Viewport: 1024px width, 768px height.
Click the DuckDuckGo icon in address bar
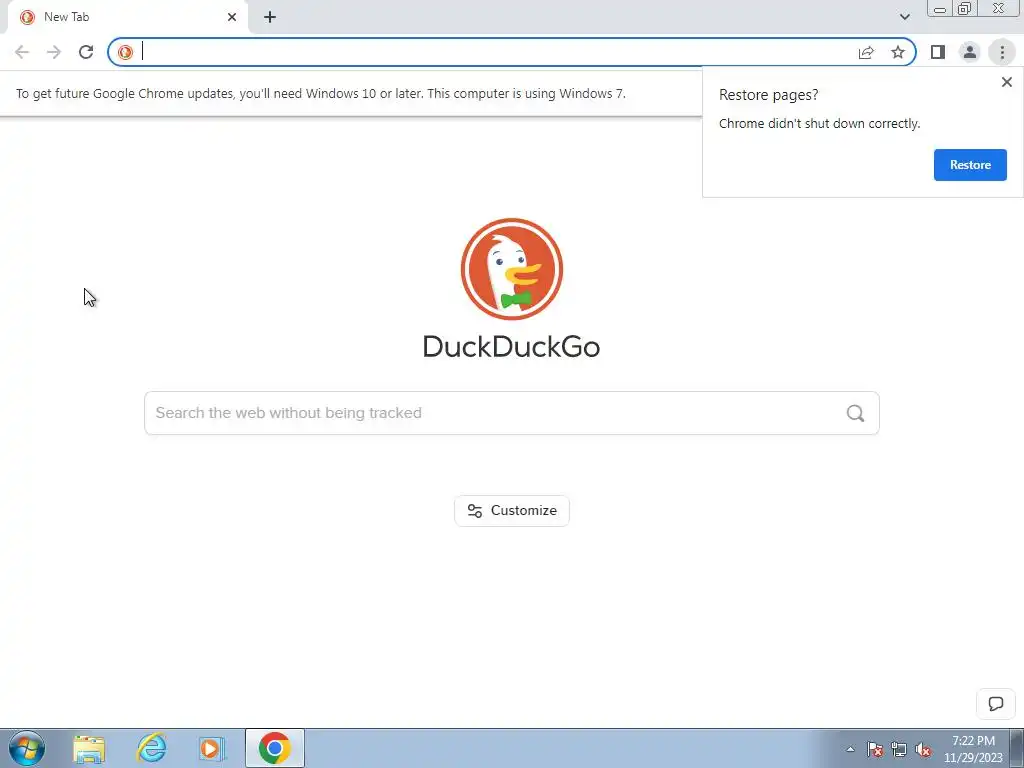point(125,52)
